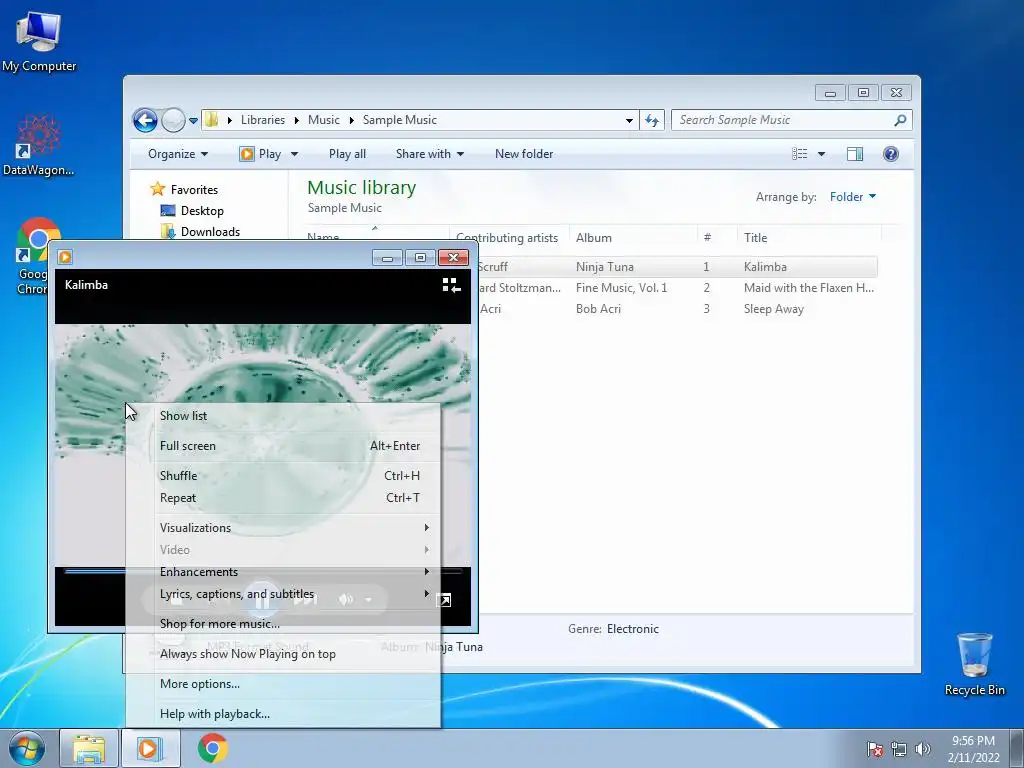Toggle the Explorer preview pane icon
Image resolution: width=1024 pixels, height=768 pixels.
[x=855, y=154]
